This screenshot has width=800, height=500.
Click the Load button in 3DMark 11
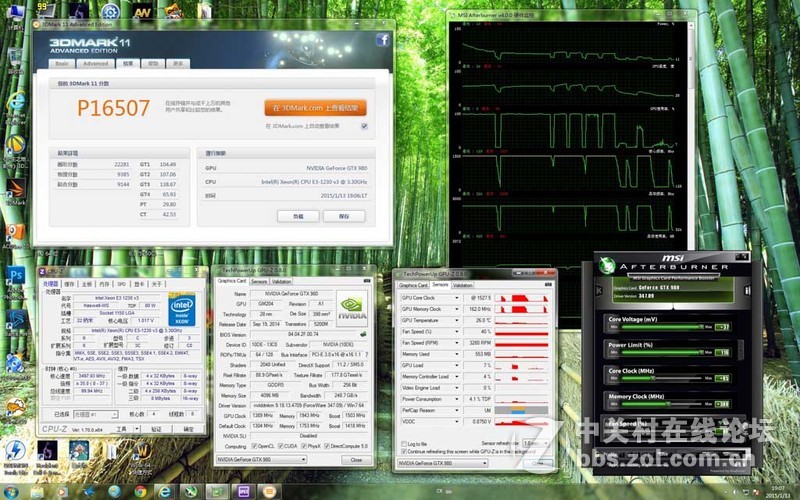298,216
